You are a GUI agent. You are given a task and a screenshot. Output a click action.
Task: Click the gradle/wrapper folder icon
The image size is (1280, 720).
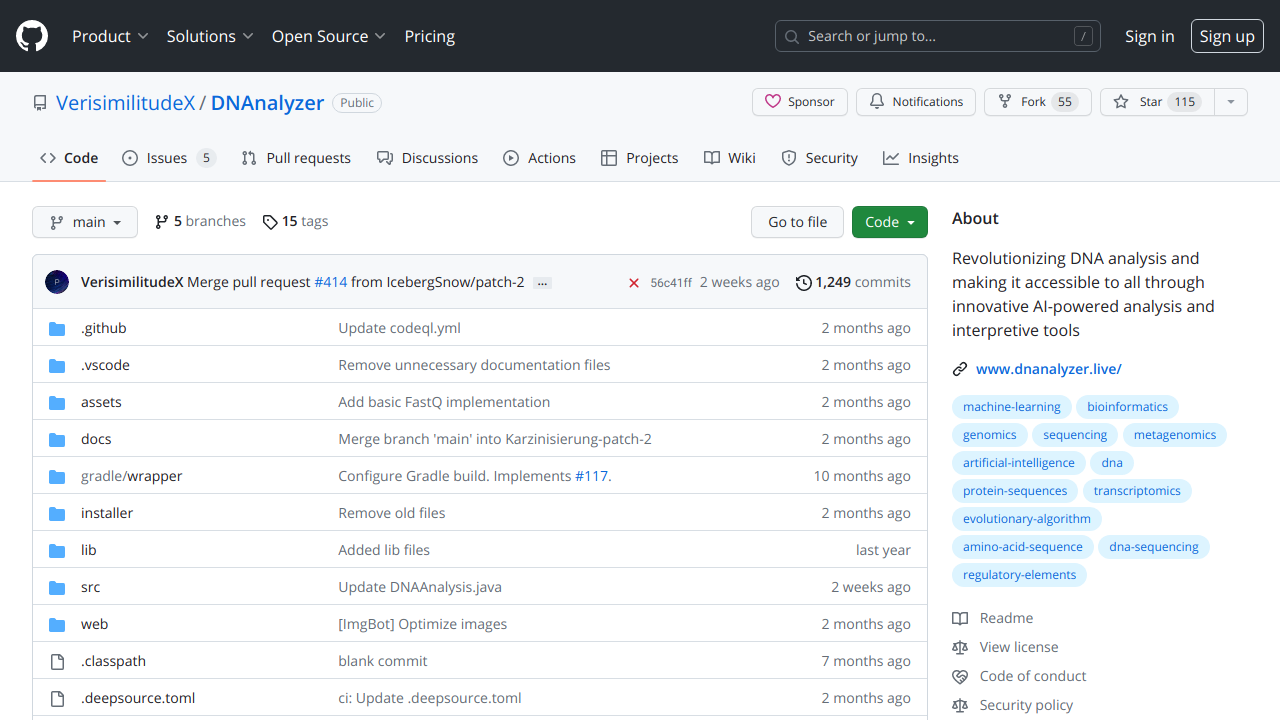click(x=57, y=476)
